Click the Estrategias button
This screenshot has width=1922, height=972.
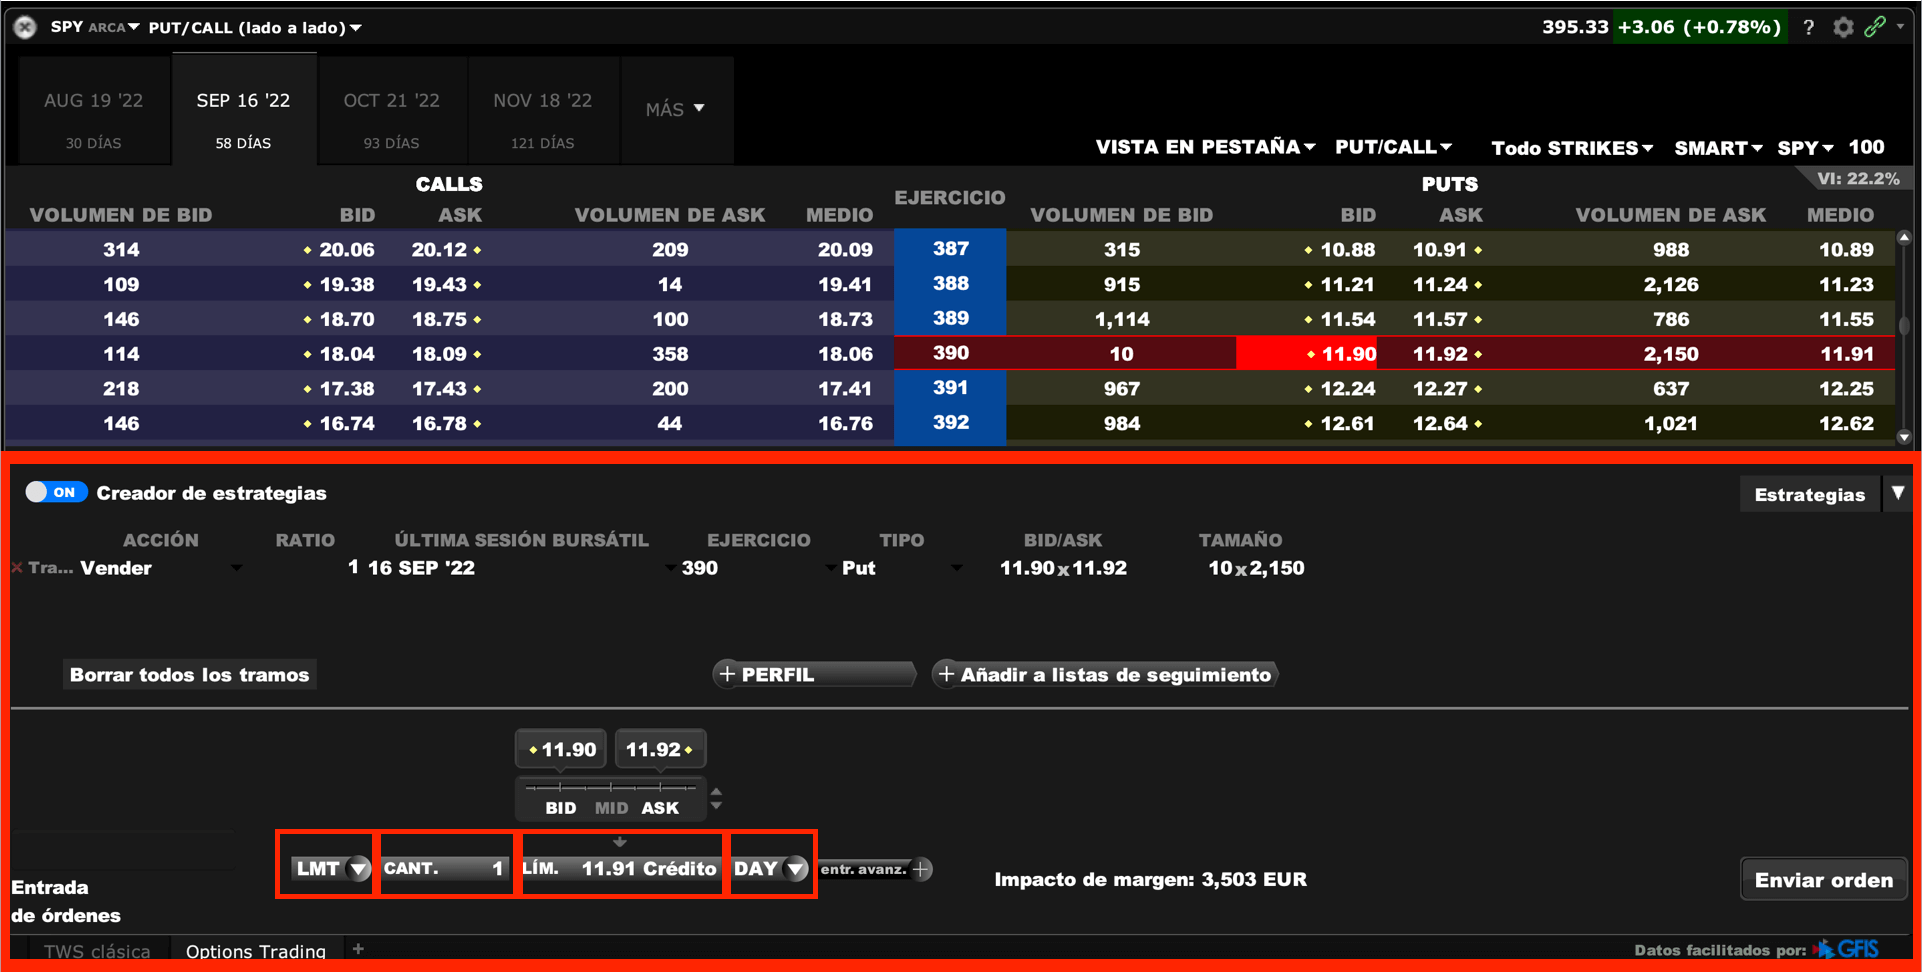pos(1810,494)
